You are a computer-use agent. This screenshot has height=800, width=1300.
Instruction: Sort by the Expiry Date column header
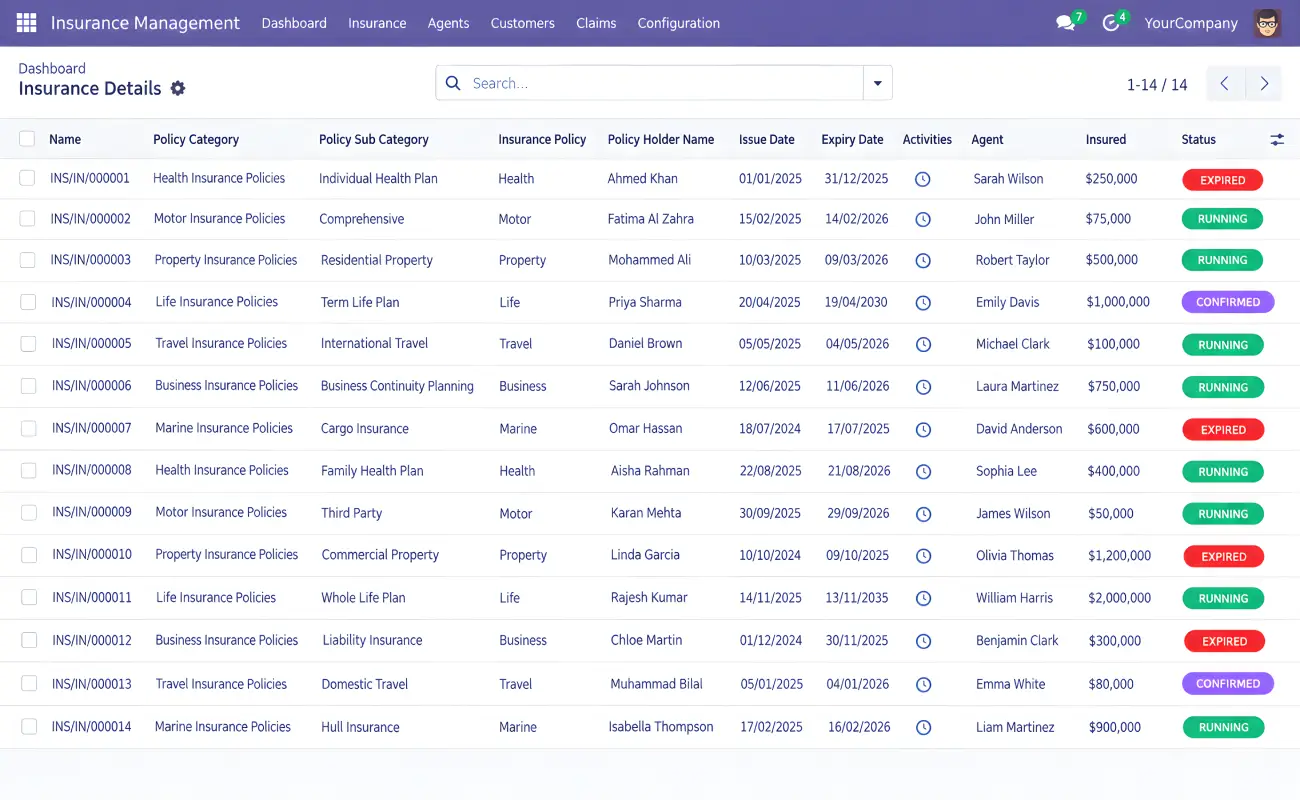[852, 140]
